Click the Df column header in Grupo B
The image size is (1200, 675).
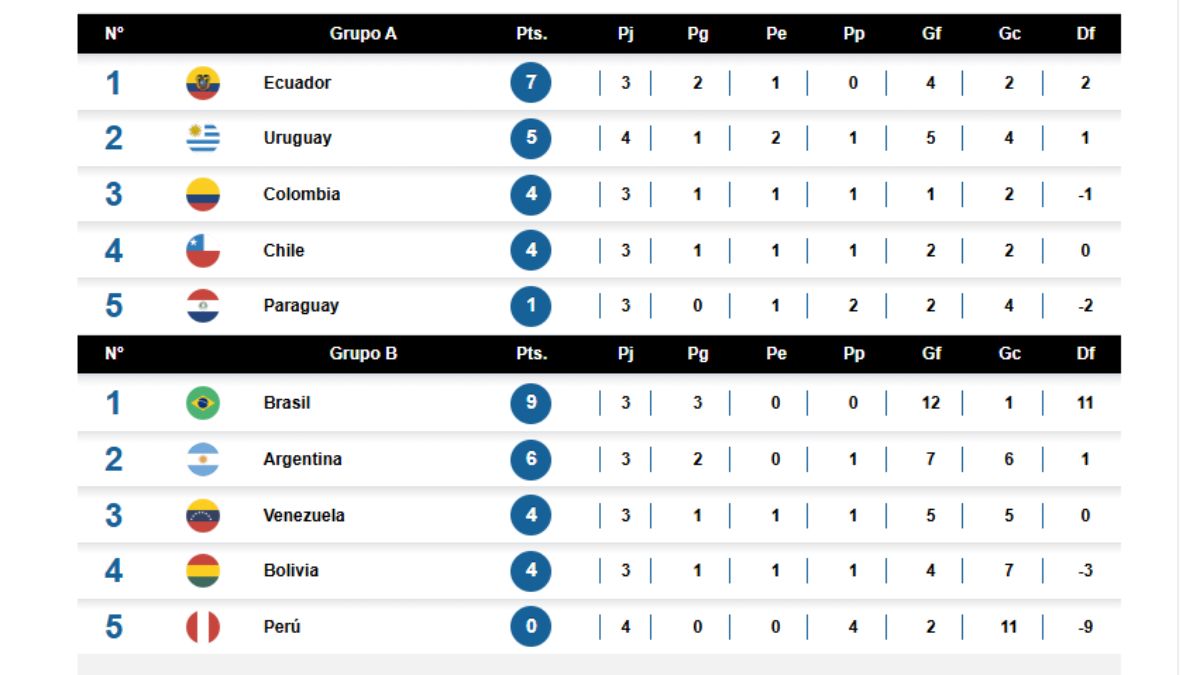[1085, 354]
